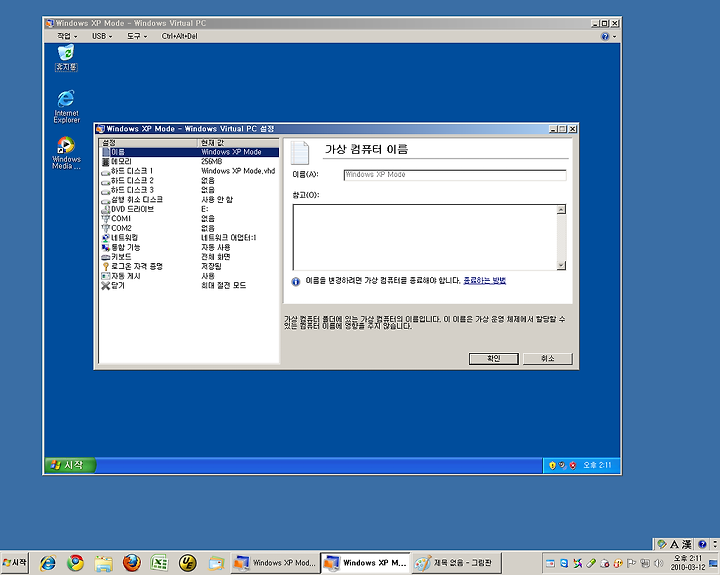
Task: Open Windows Explorer folder from taskbar
Action: (104, 563)
